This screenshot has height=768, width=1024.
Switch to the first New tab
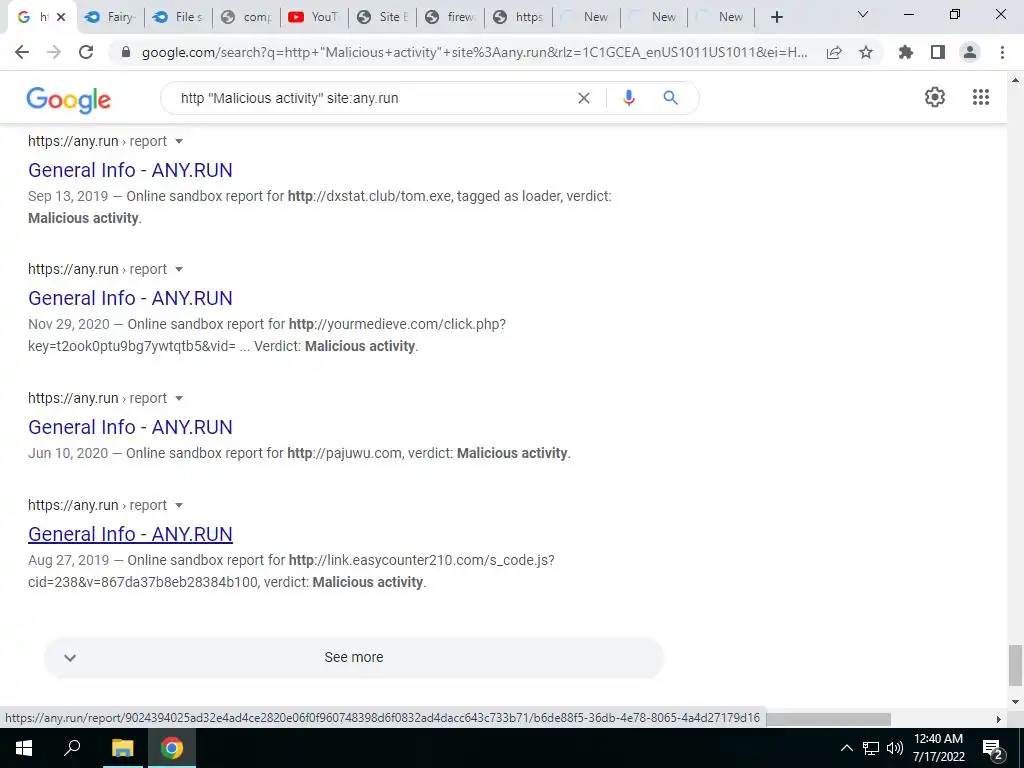[x=586, y=17]
